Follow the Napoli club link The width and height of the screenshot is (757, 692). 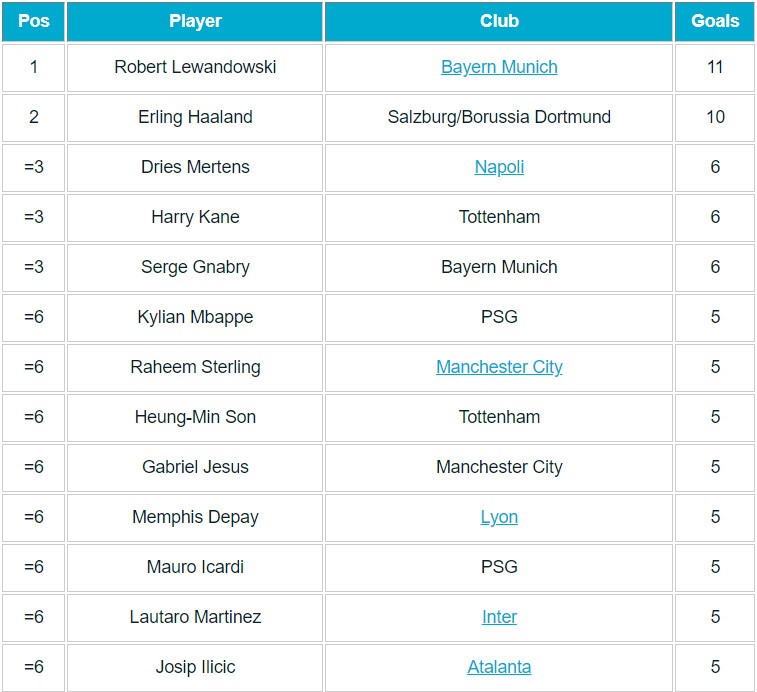pyautogui.click(x=499, y=167)
